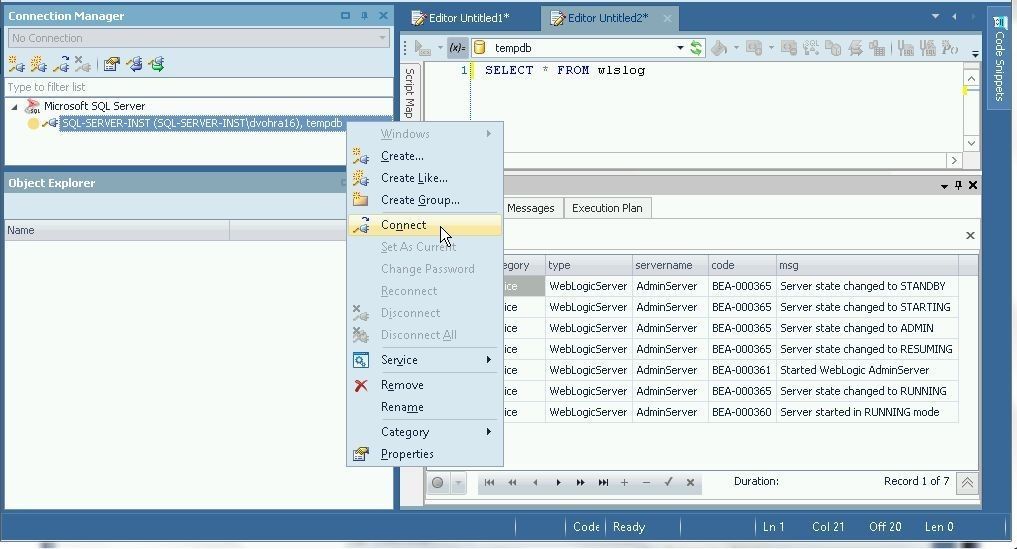The width and height of the screenshot is (1017, 549).
Task: Select Properties from the context menu
Action: coord(406,454)
